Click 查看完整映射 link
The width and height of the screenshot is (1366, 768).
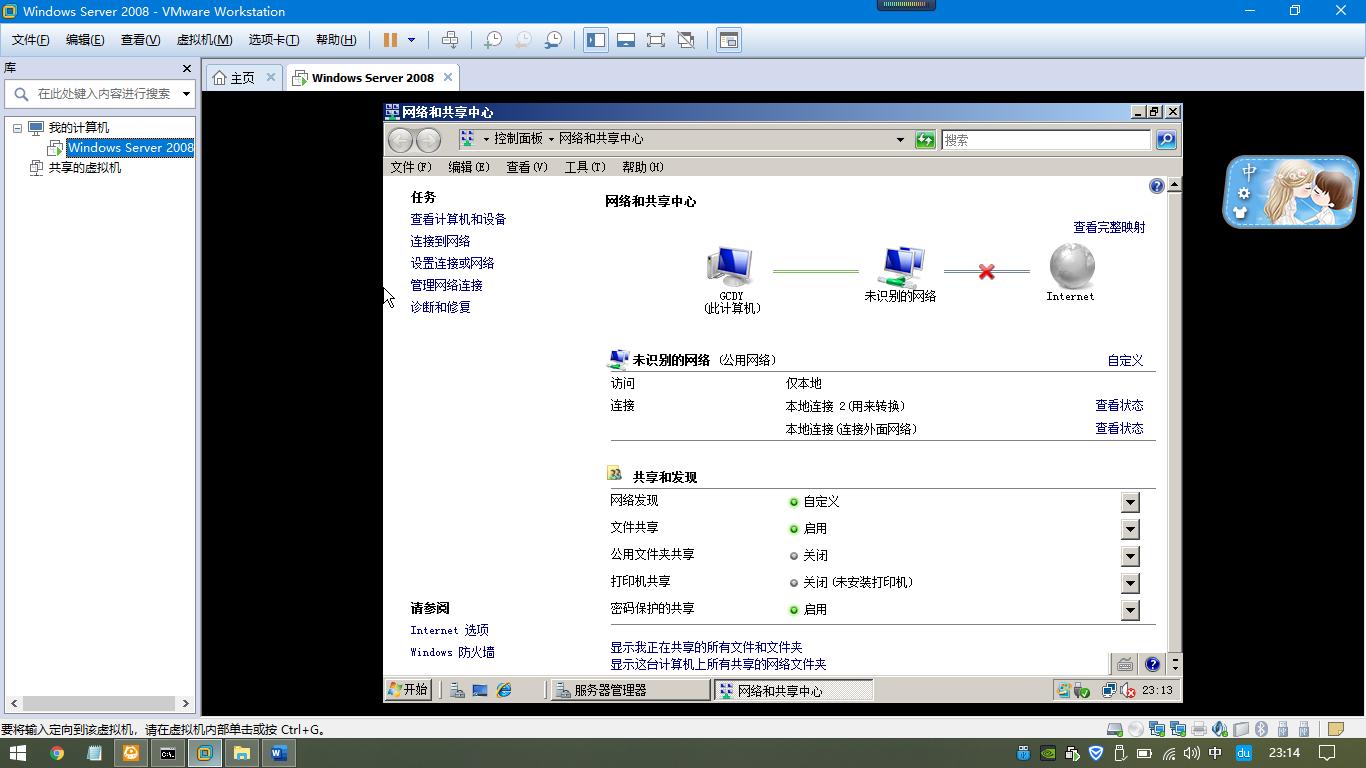coord(1109,227)
